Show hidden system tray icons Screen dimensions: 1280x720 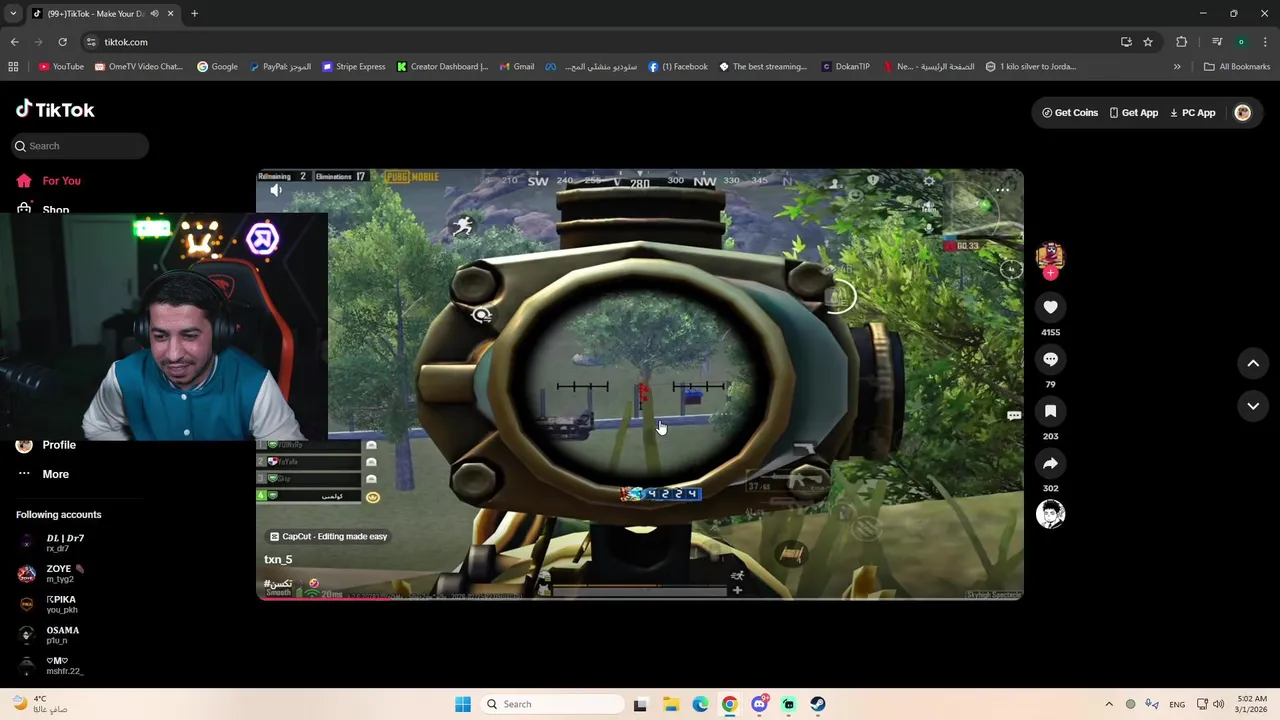click(1108, 704)
